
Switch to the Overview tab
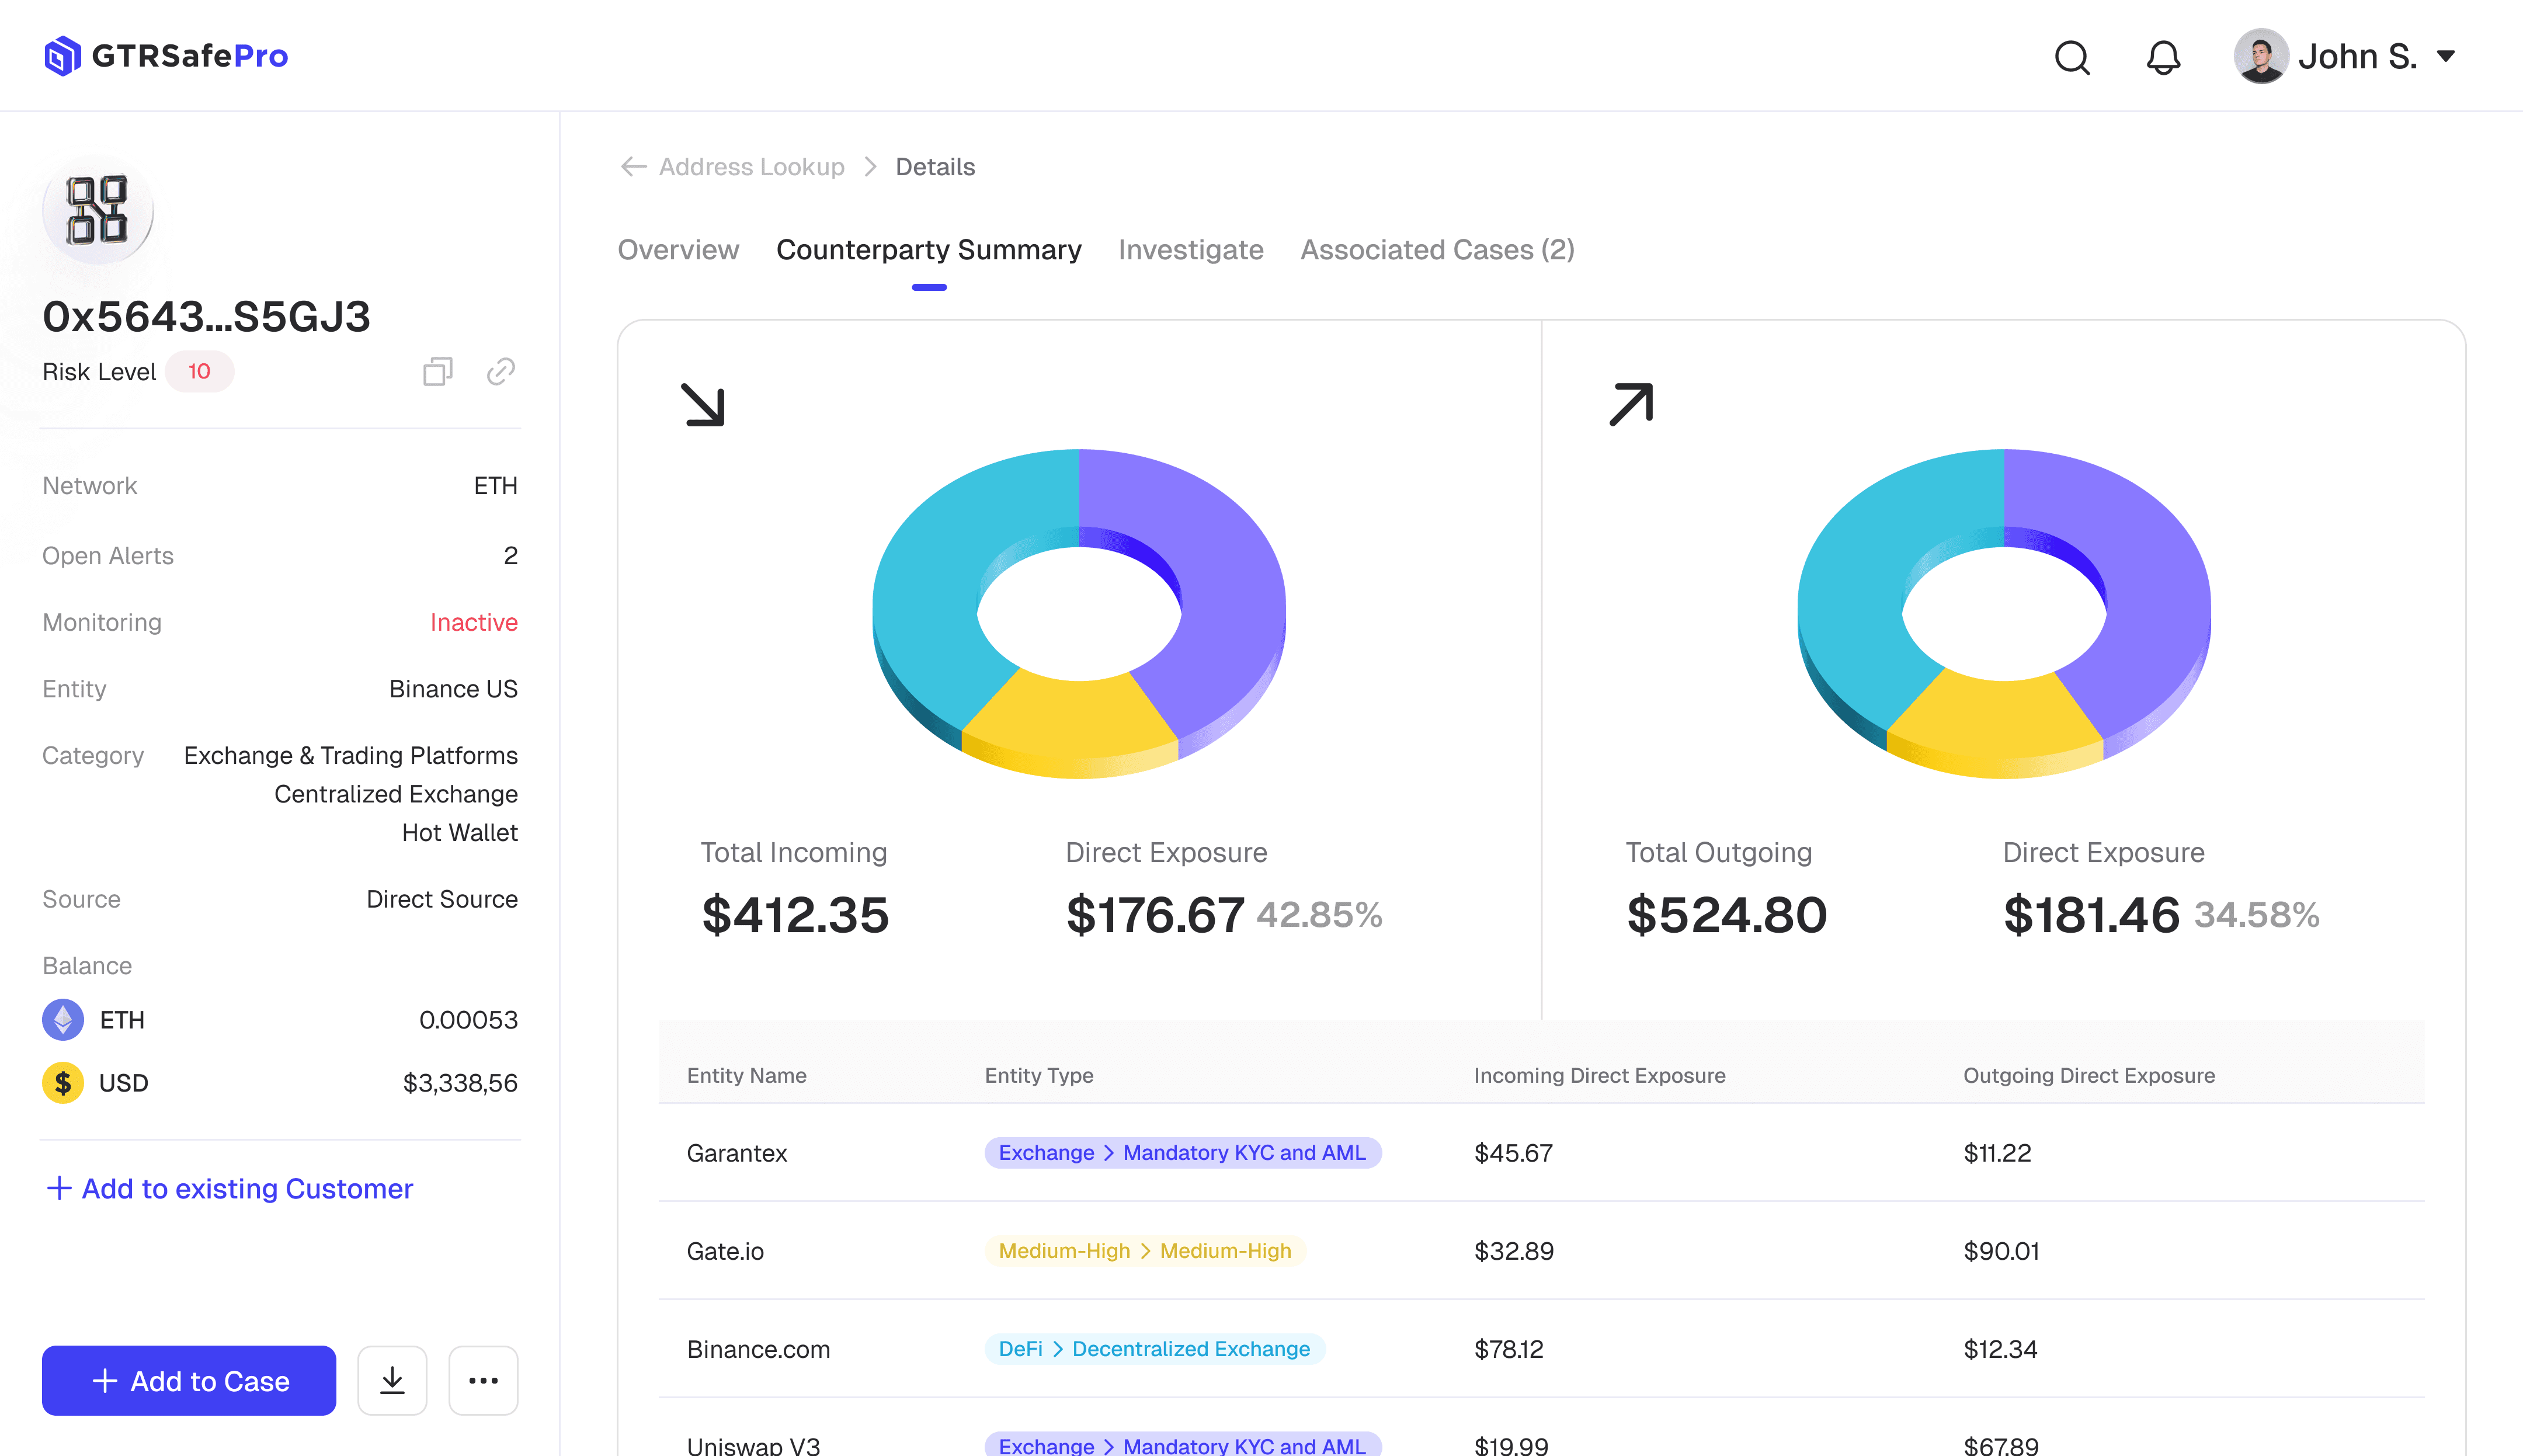tap(678, 250)
